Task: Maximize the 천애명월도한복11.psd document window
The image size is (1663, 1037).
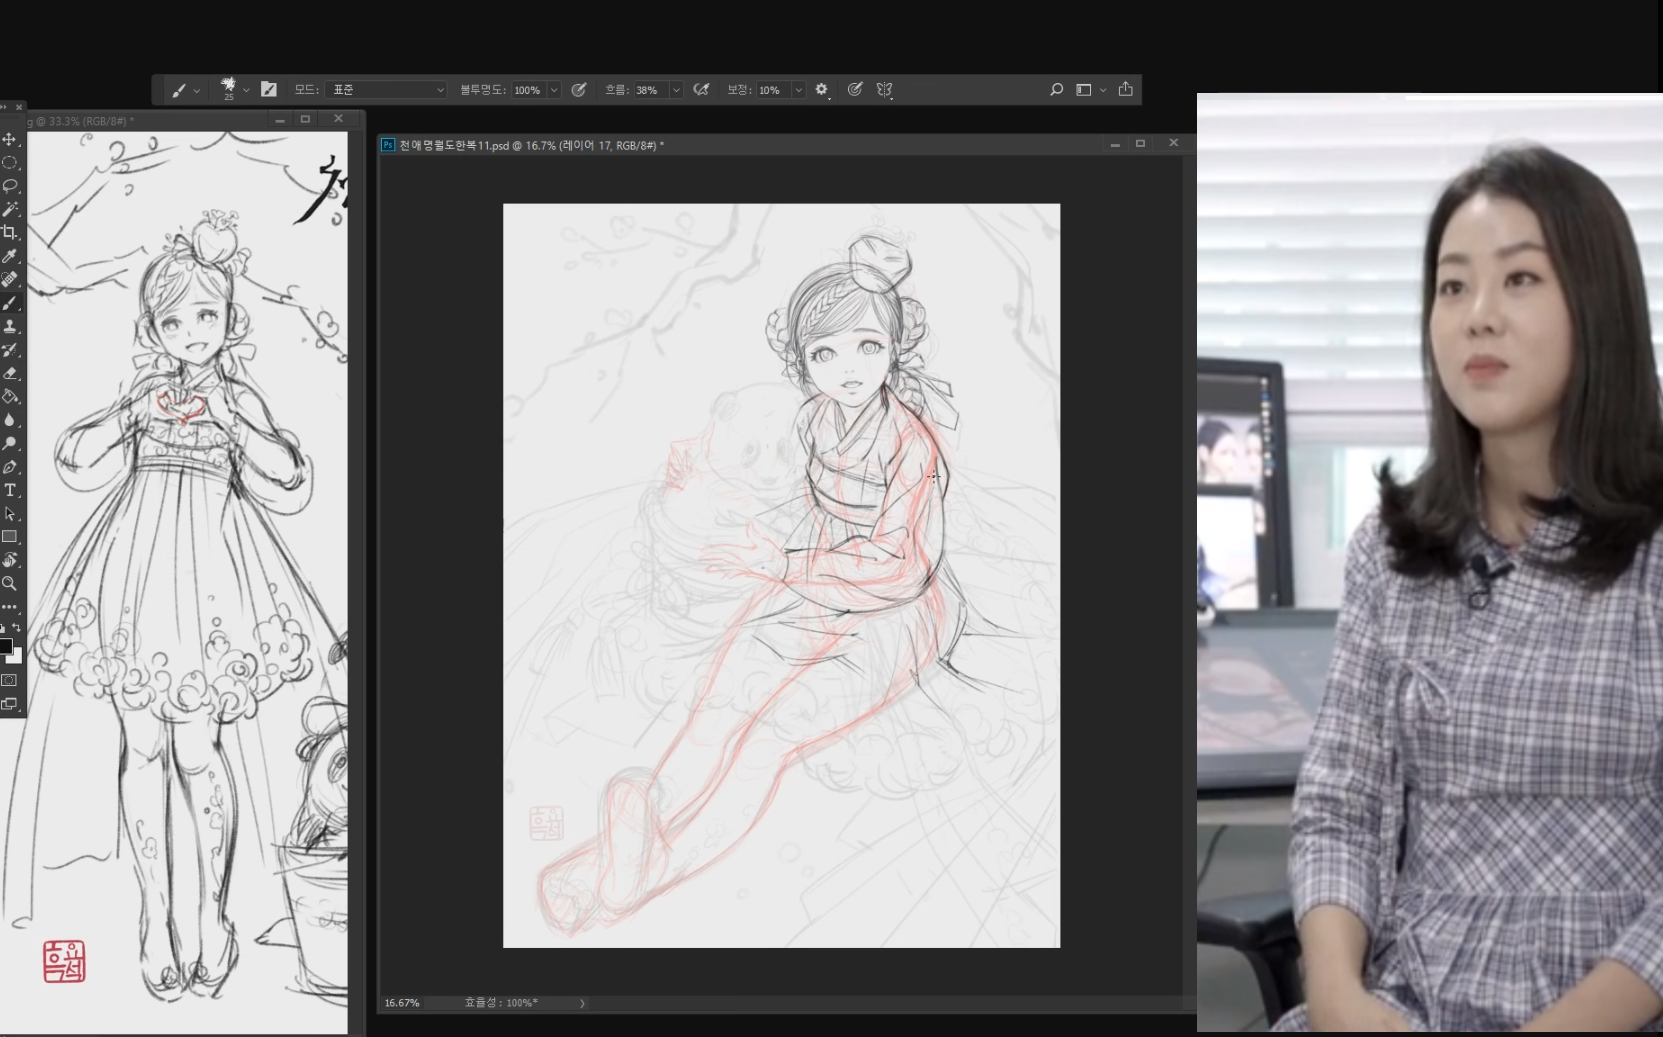Action: point(1140,144)
